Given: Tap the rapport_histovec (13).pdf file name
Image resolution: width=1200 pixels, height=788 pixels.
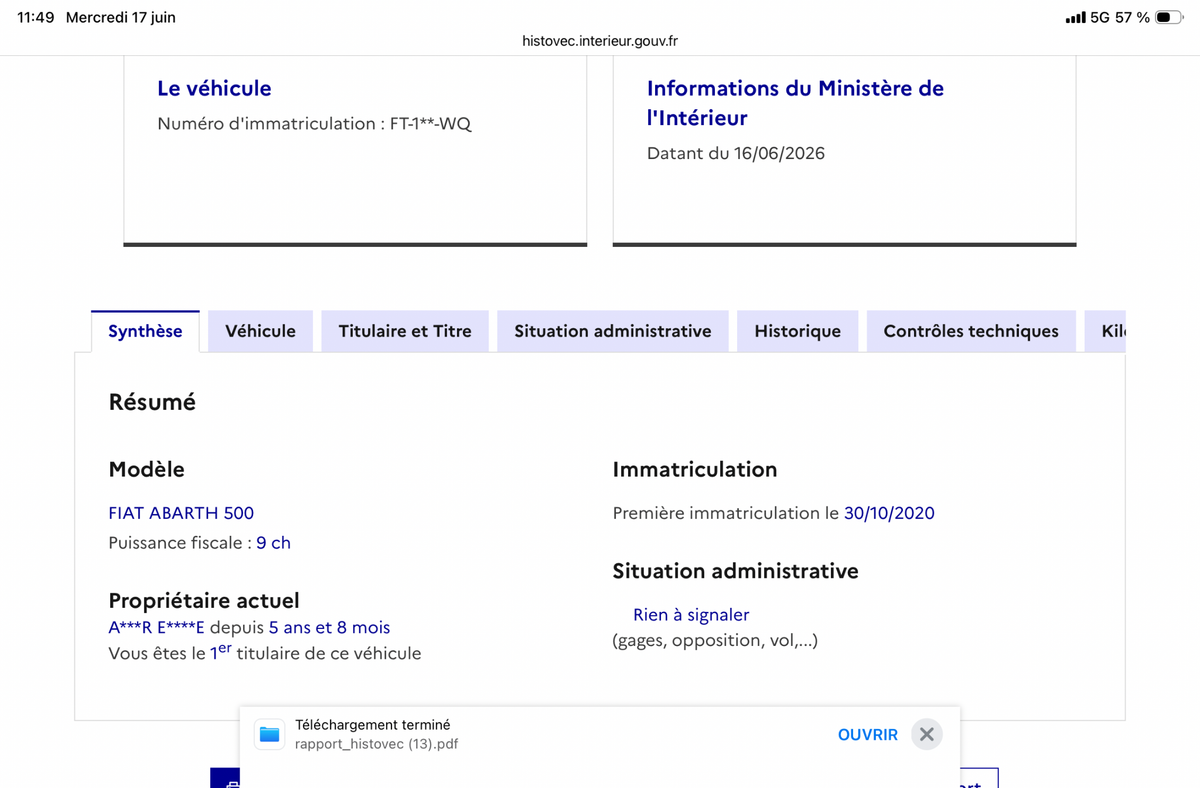Looking at the screenshot, I should 377,744.
